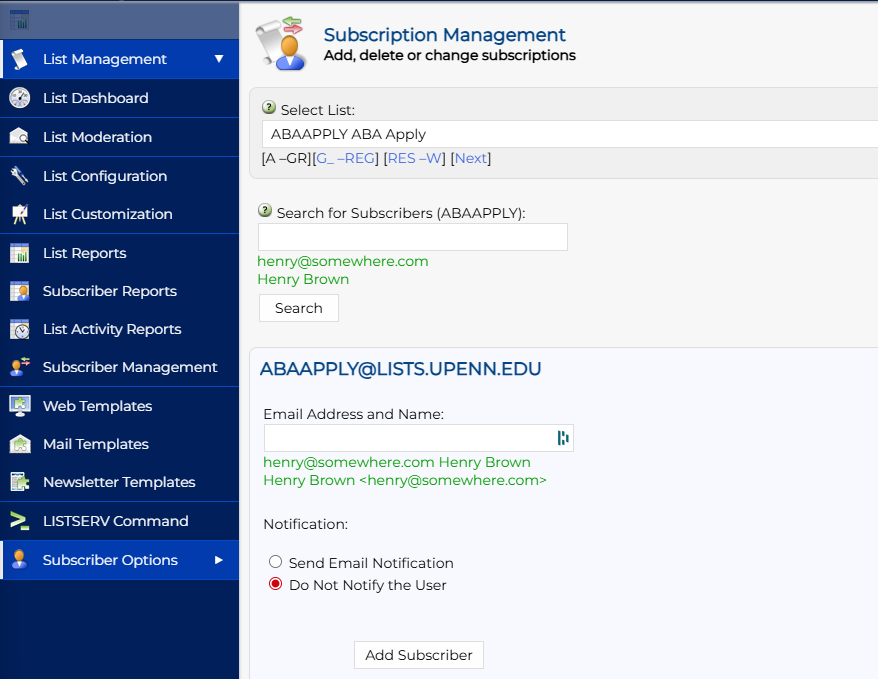
Task: Open the Select List ABAAPPLY dropdown
Action: coord(569,134)
